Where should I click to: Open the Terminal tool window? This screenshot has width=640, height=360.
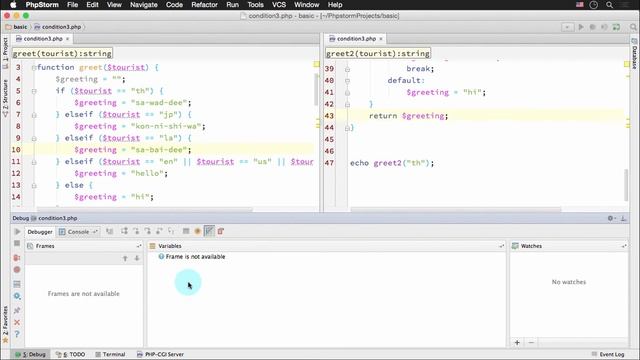click(x=110, y=354)
